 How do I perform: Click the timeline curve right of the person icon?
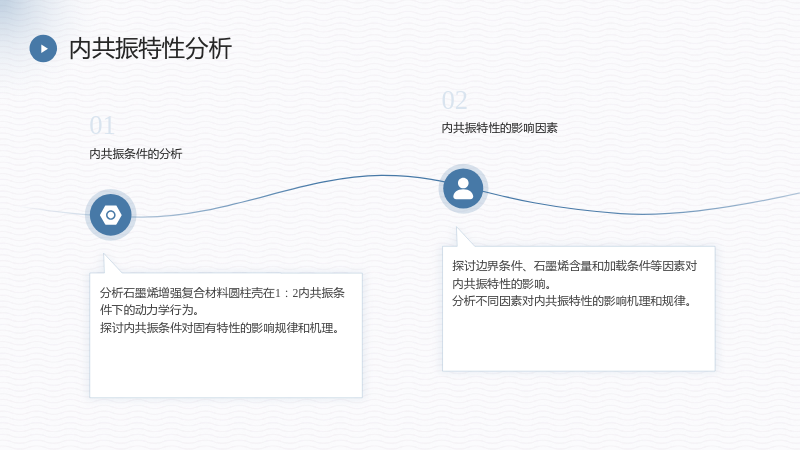[638, 213]
